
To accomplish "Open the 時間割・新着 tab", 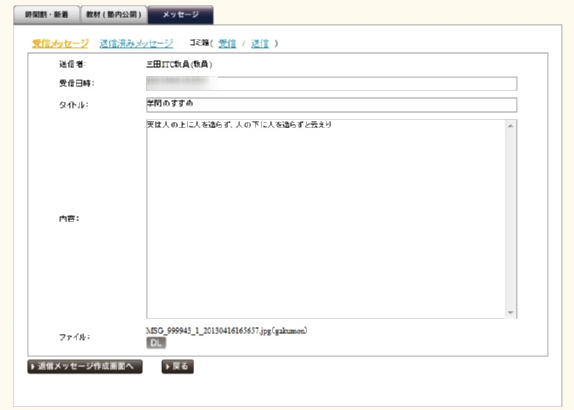I will (46, 15).
